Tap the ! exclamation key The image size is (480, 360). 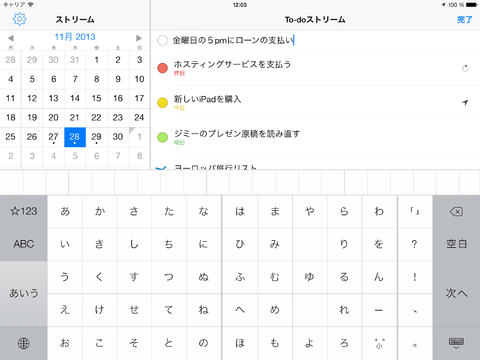[x=415, y=277]
